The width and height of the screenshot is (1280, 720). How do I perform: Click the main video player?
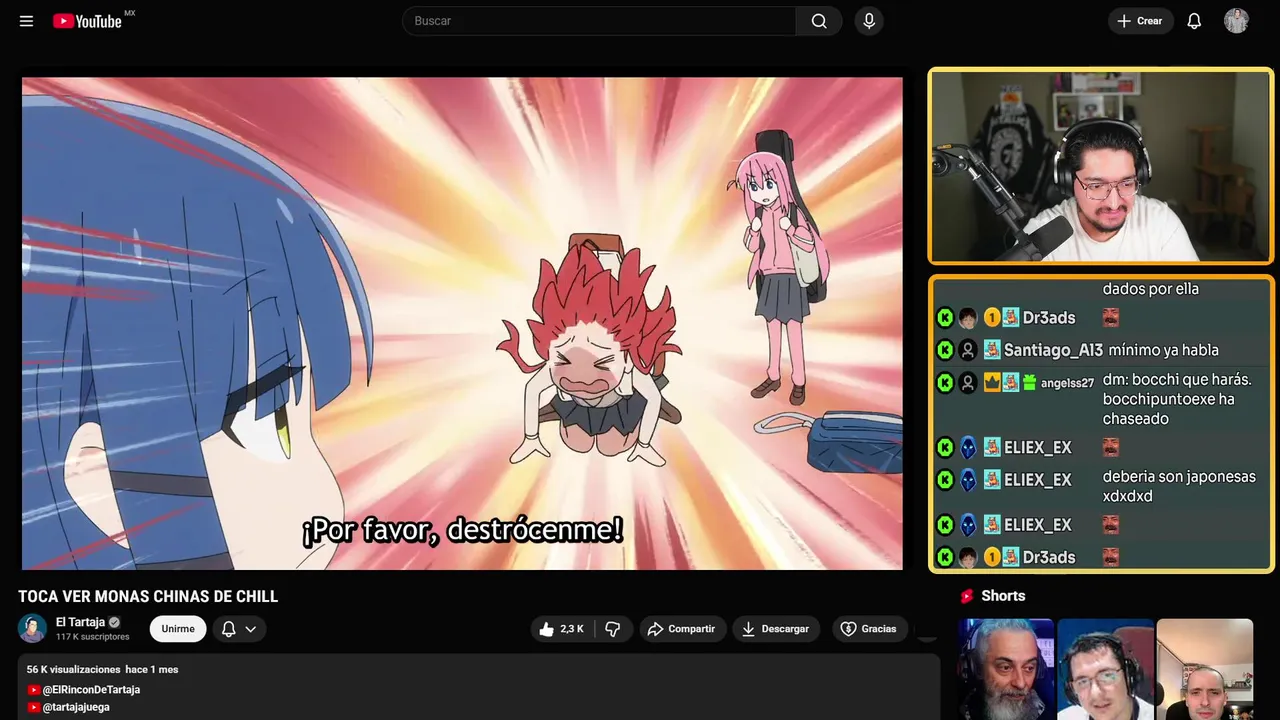[x=462, y=323]
